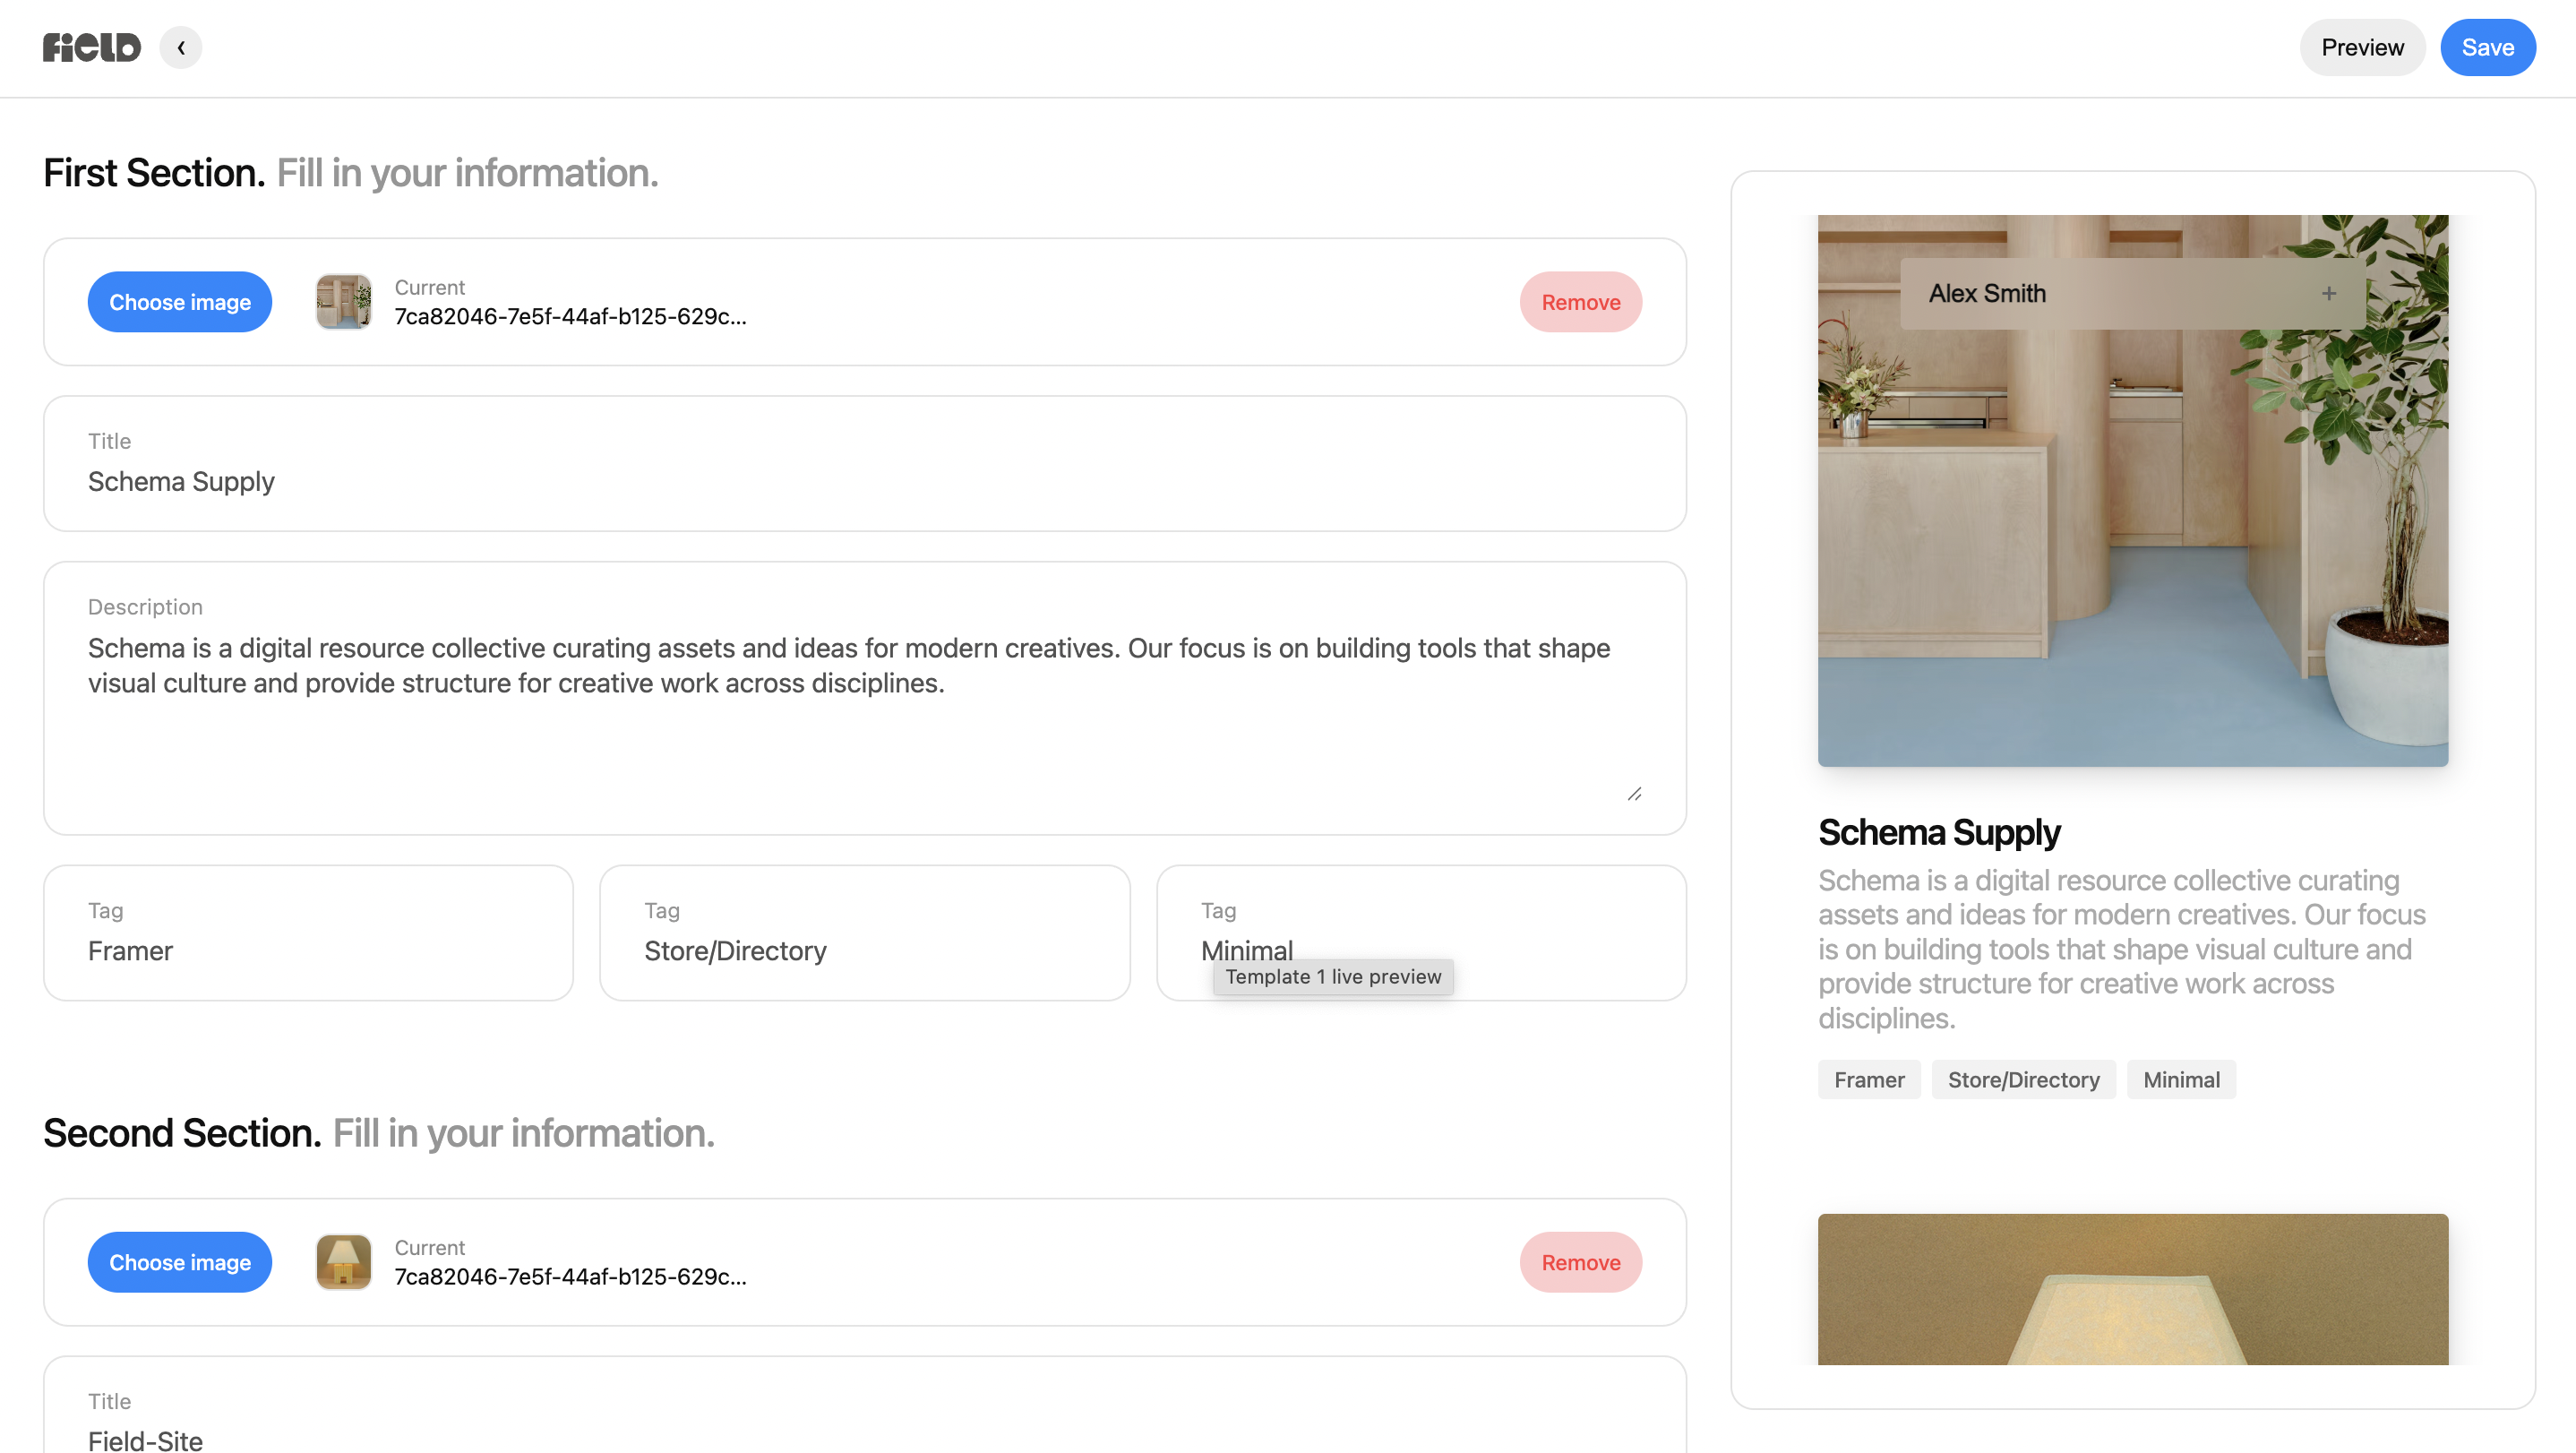
Task: Click Remove next to the second image
Action: pyautogui.click(x=1580, y=1262)
